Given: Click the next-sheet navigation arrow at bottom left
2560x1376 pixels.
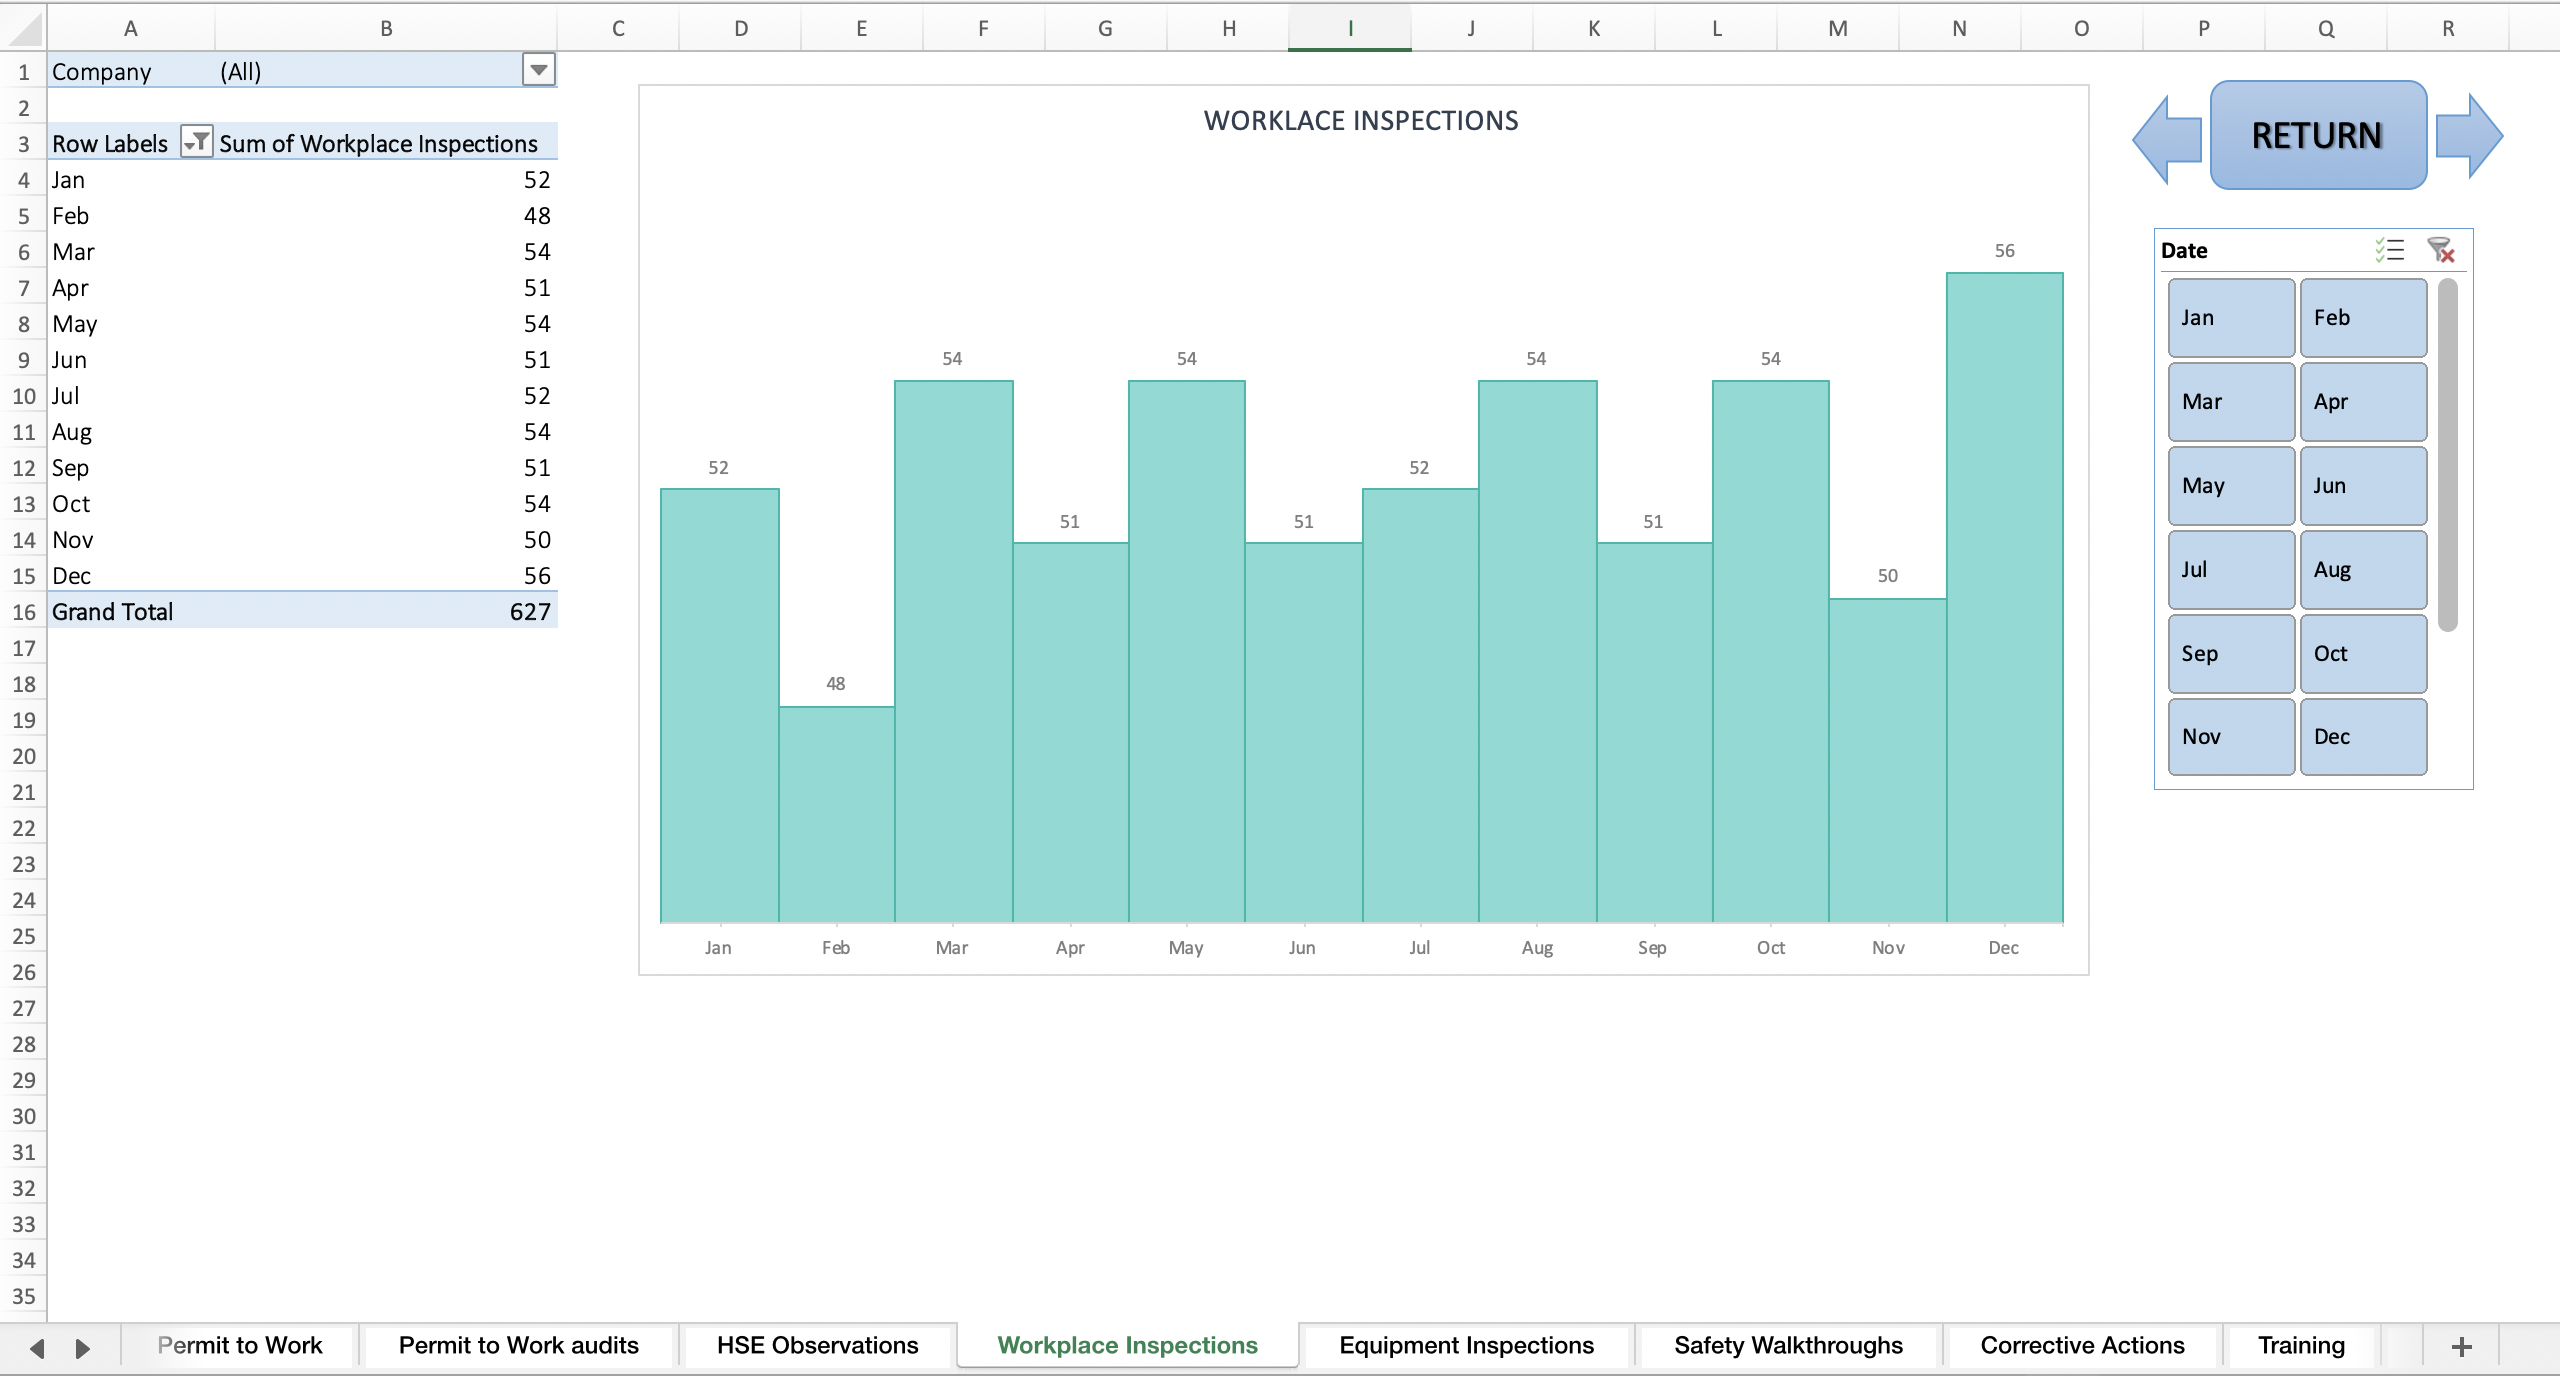Looking at the screenshot, I should (82, 1345).
